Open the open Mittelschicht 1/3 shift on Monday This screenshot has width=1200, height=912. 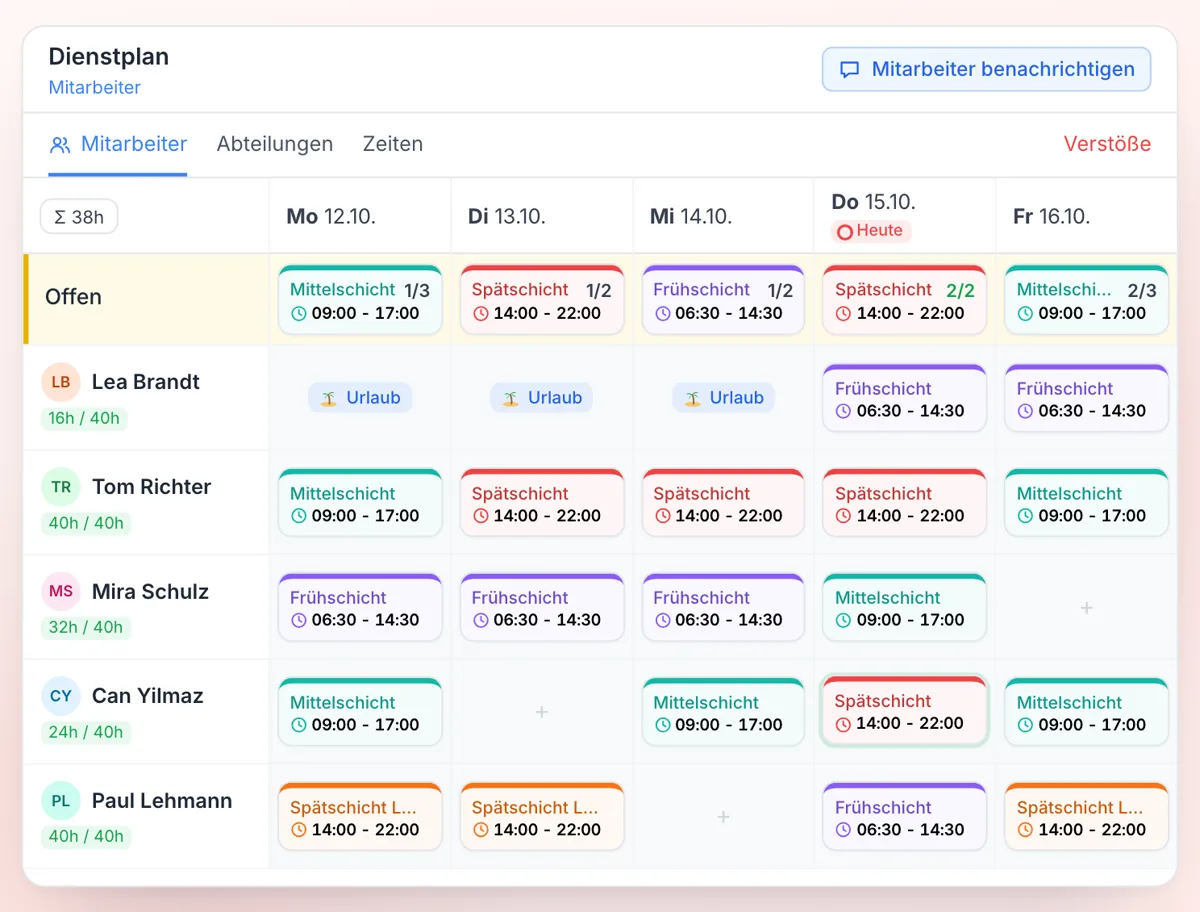(x=360, y=300)
